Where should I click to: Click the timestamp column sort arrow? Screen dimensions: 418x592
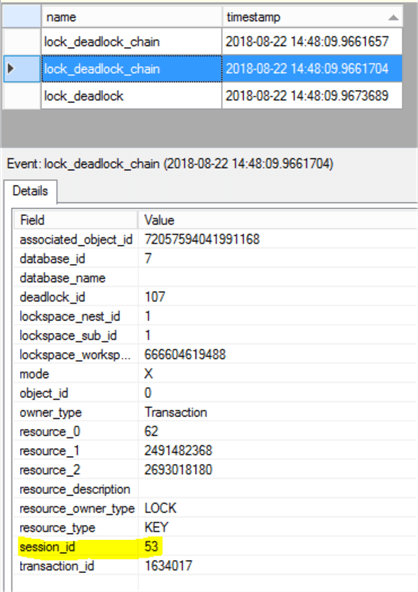point(393,17)
